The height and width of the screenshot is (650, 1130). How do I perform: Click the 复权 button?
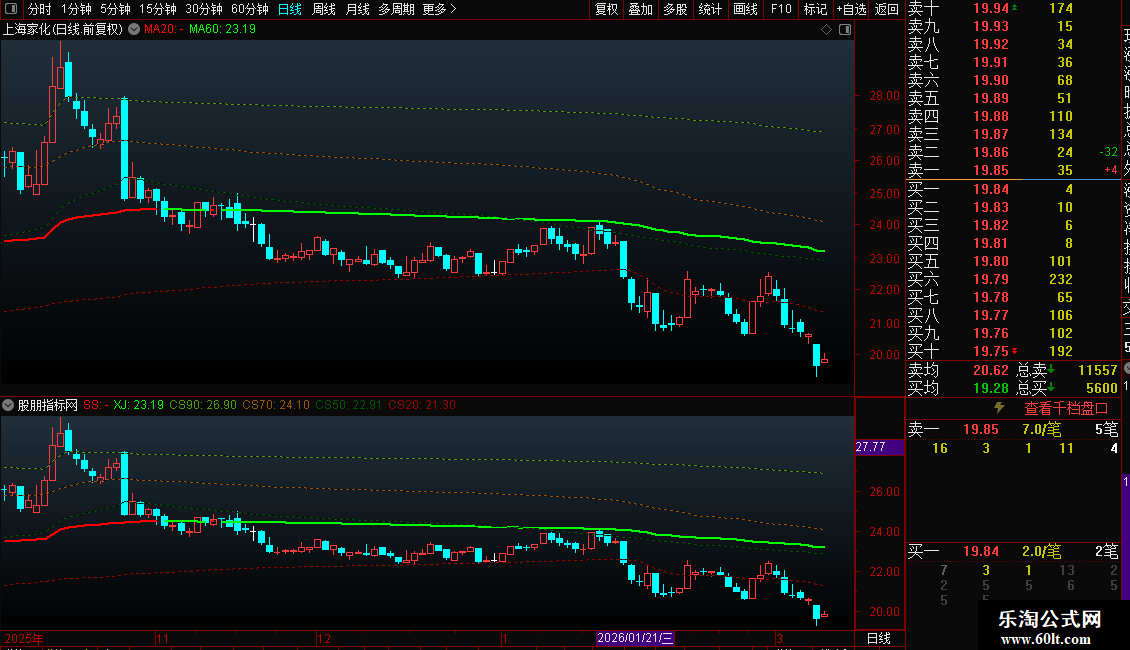[606, 10]
